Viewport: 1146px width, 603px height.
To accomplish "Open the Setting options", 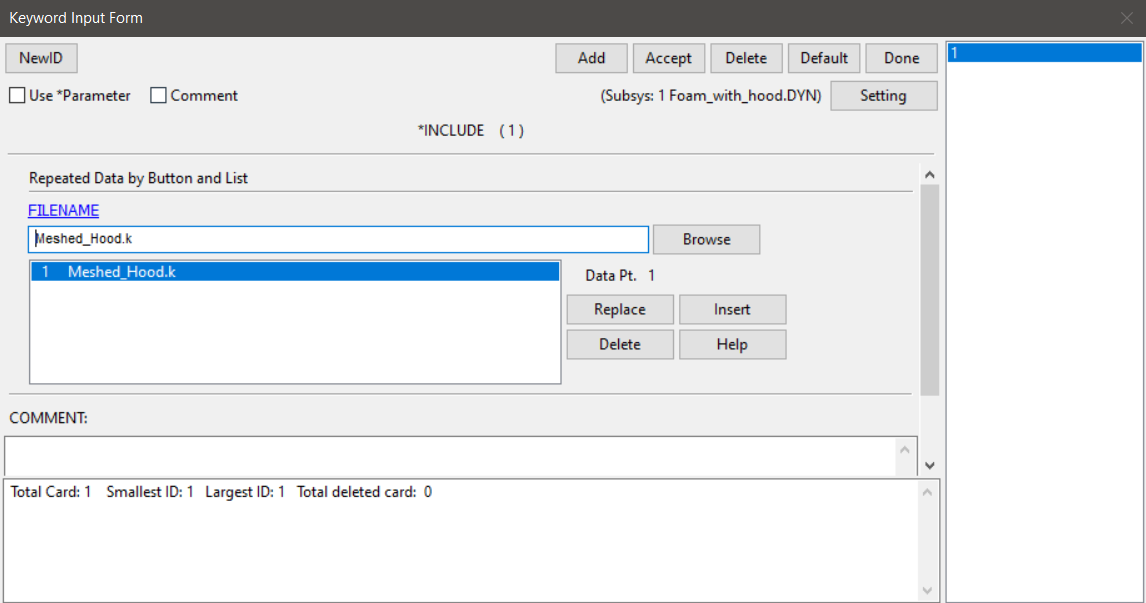I will [x=883, y=96].
